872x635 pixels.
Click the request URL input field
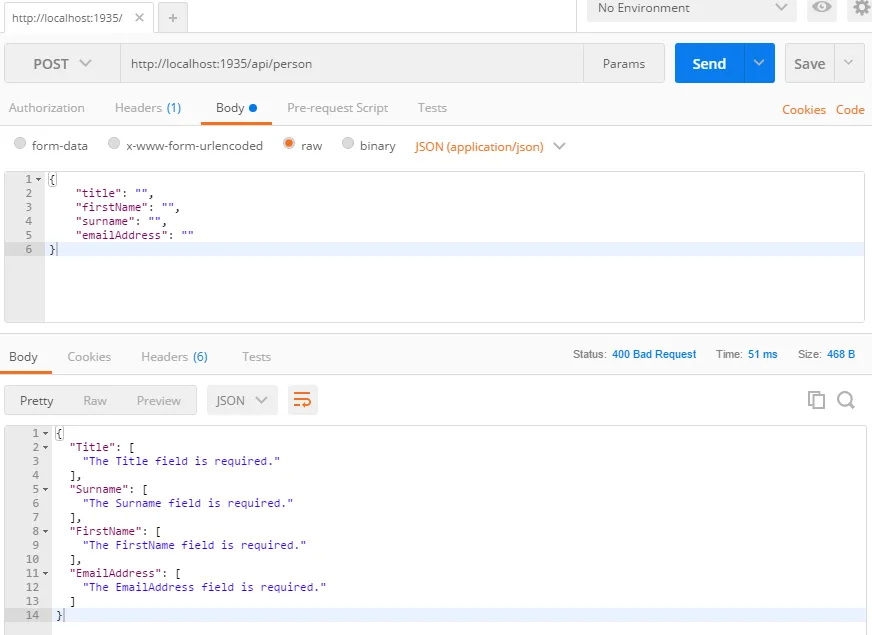(350, 63)
